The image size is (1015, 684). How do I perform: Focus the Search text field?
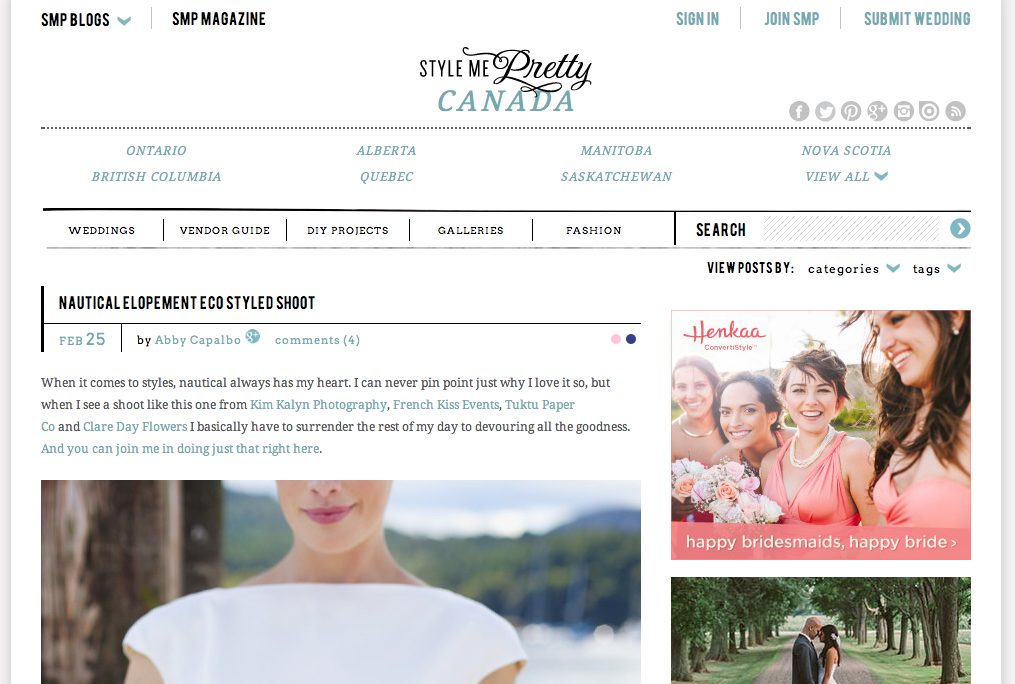[x=851, y=229]
